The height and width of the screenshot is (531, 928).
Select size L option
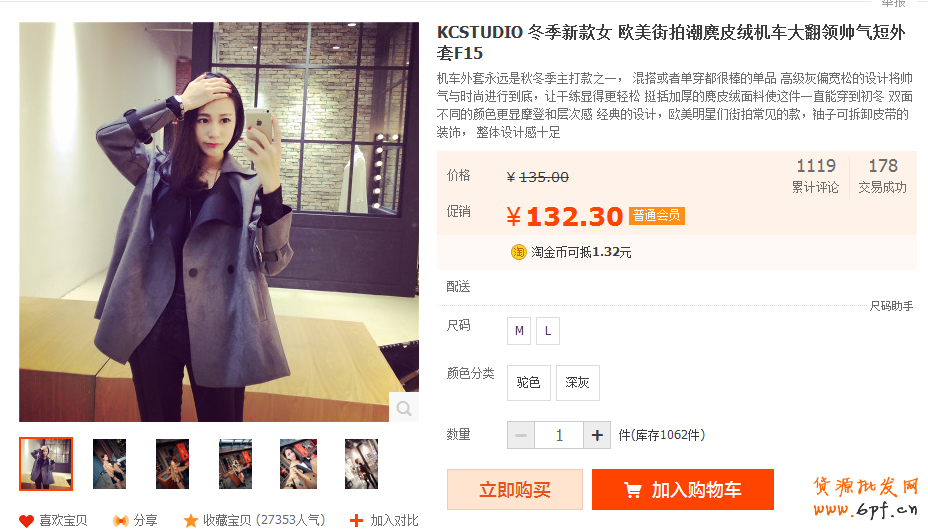tap(548, 331)
